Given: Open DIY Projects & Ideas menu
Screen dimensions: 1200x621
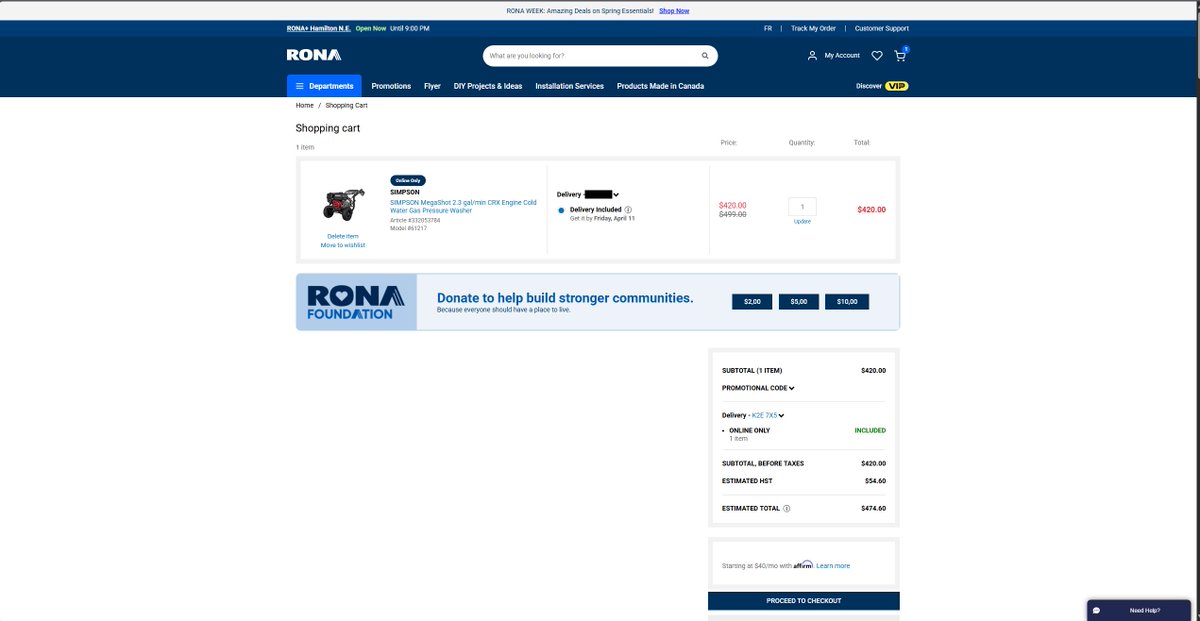Looking at the screenshot, I should pos(488,86).
